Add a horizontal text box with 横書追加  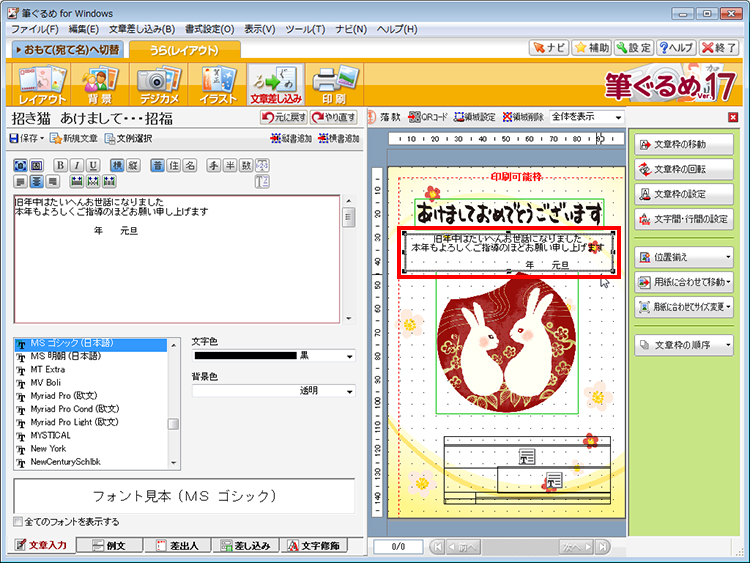pyautogui.click(x=339, y=139)
